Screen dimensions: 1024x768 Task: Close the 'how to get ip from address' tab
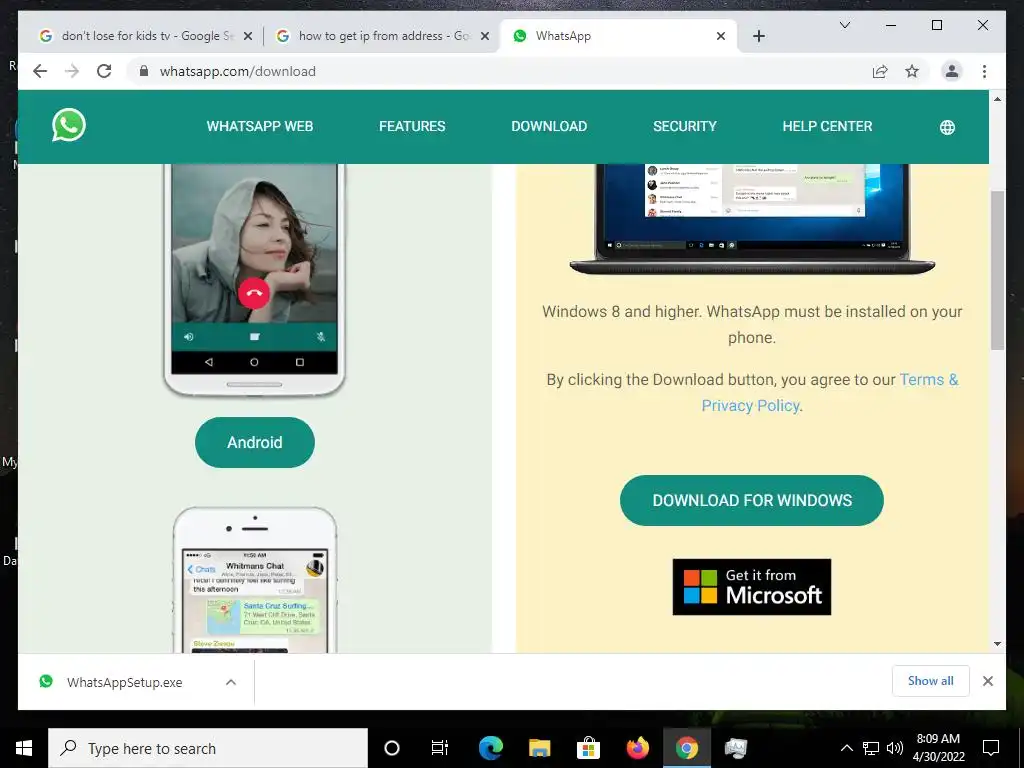point(485,36)
